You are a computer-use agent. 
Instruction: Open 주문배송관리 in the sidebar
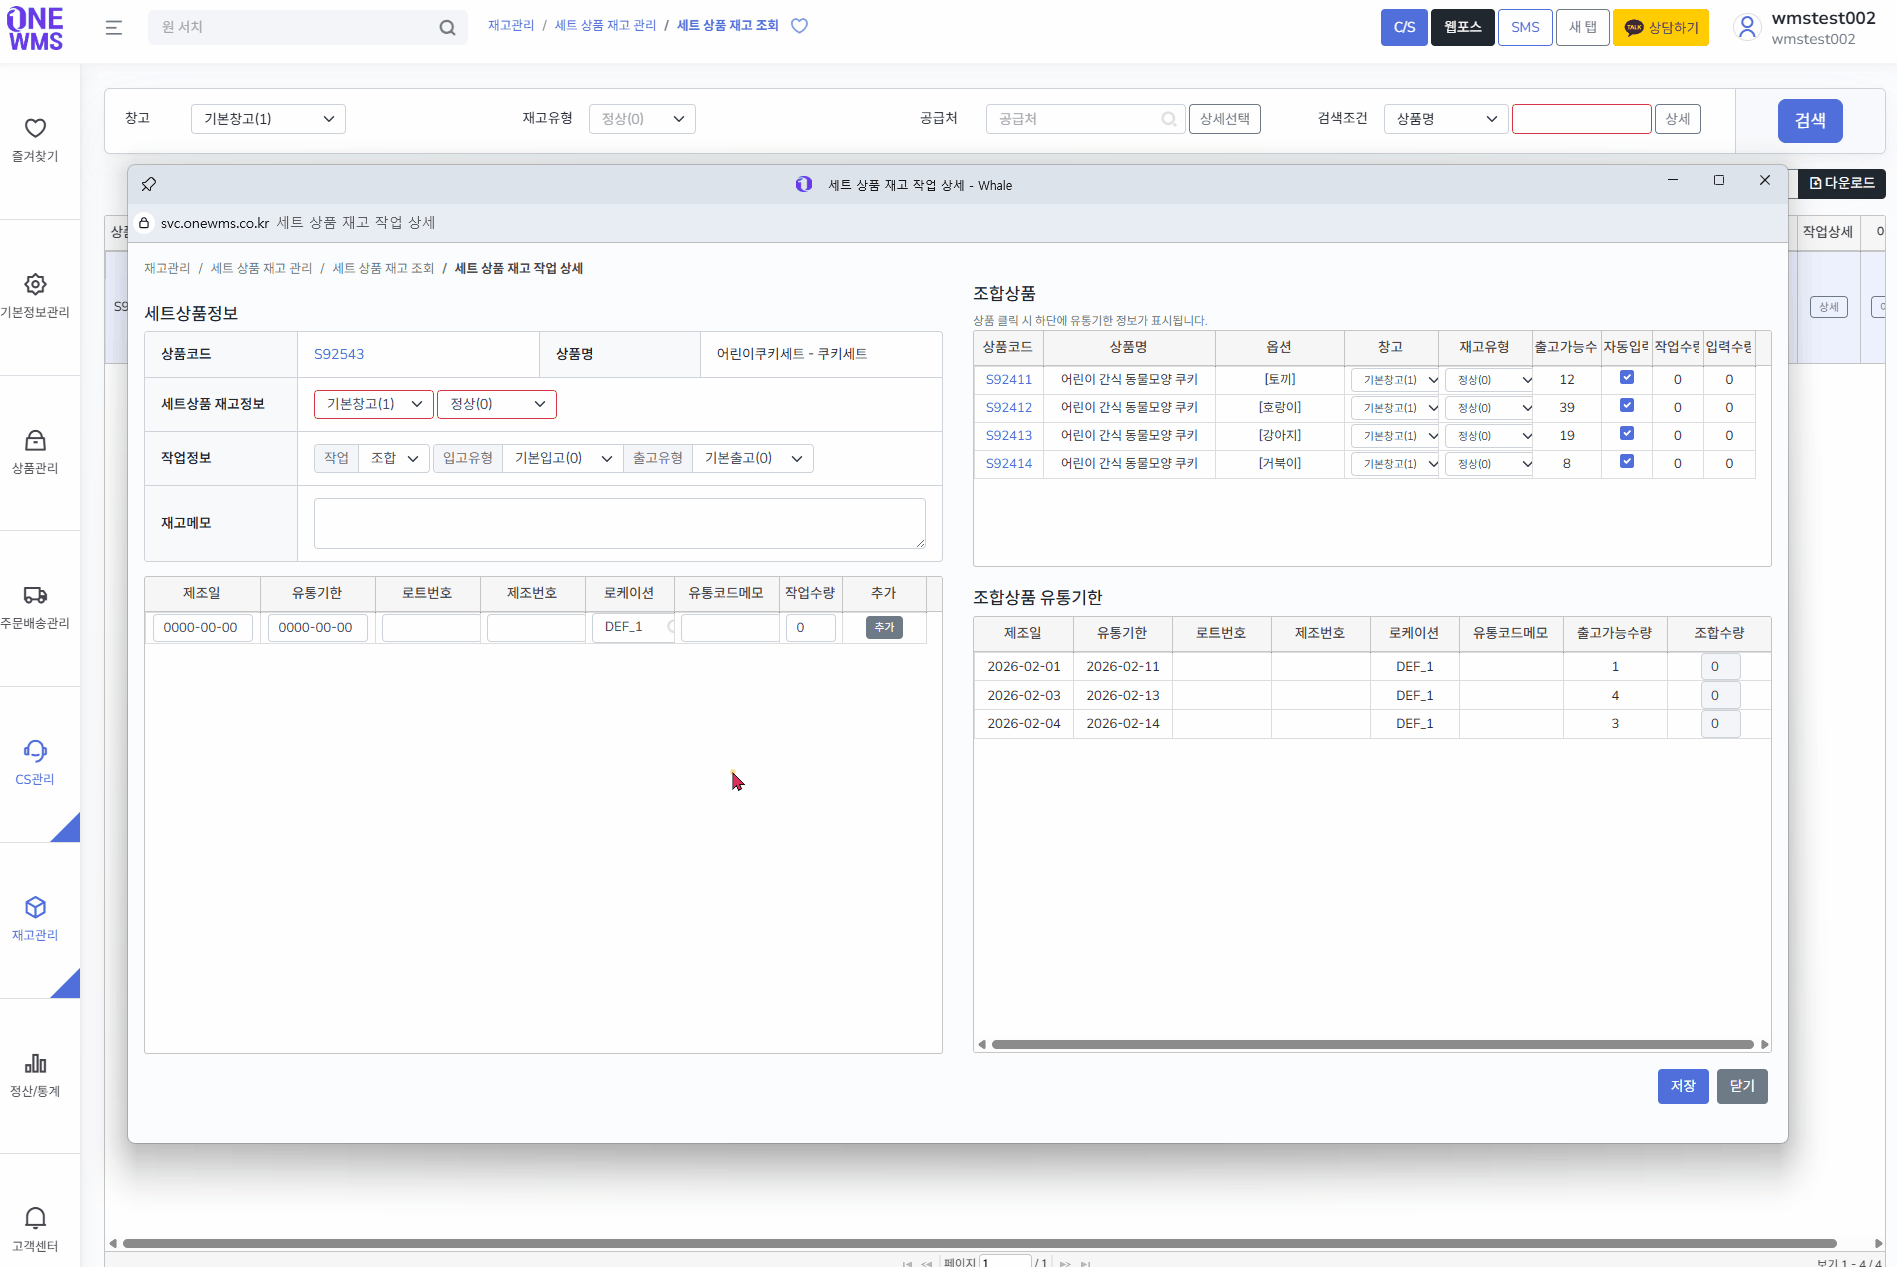coord(35,607)
